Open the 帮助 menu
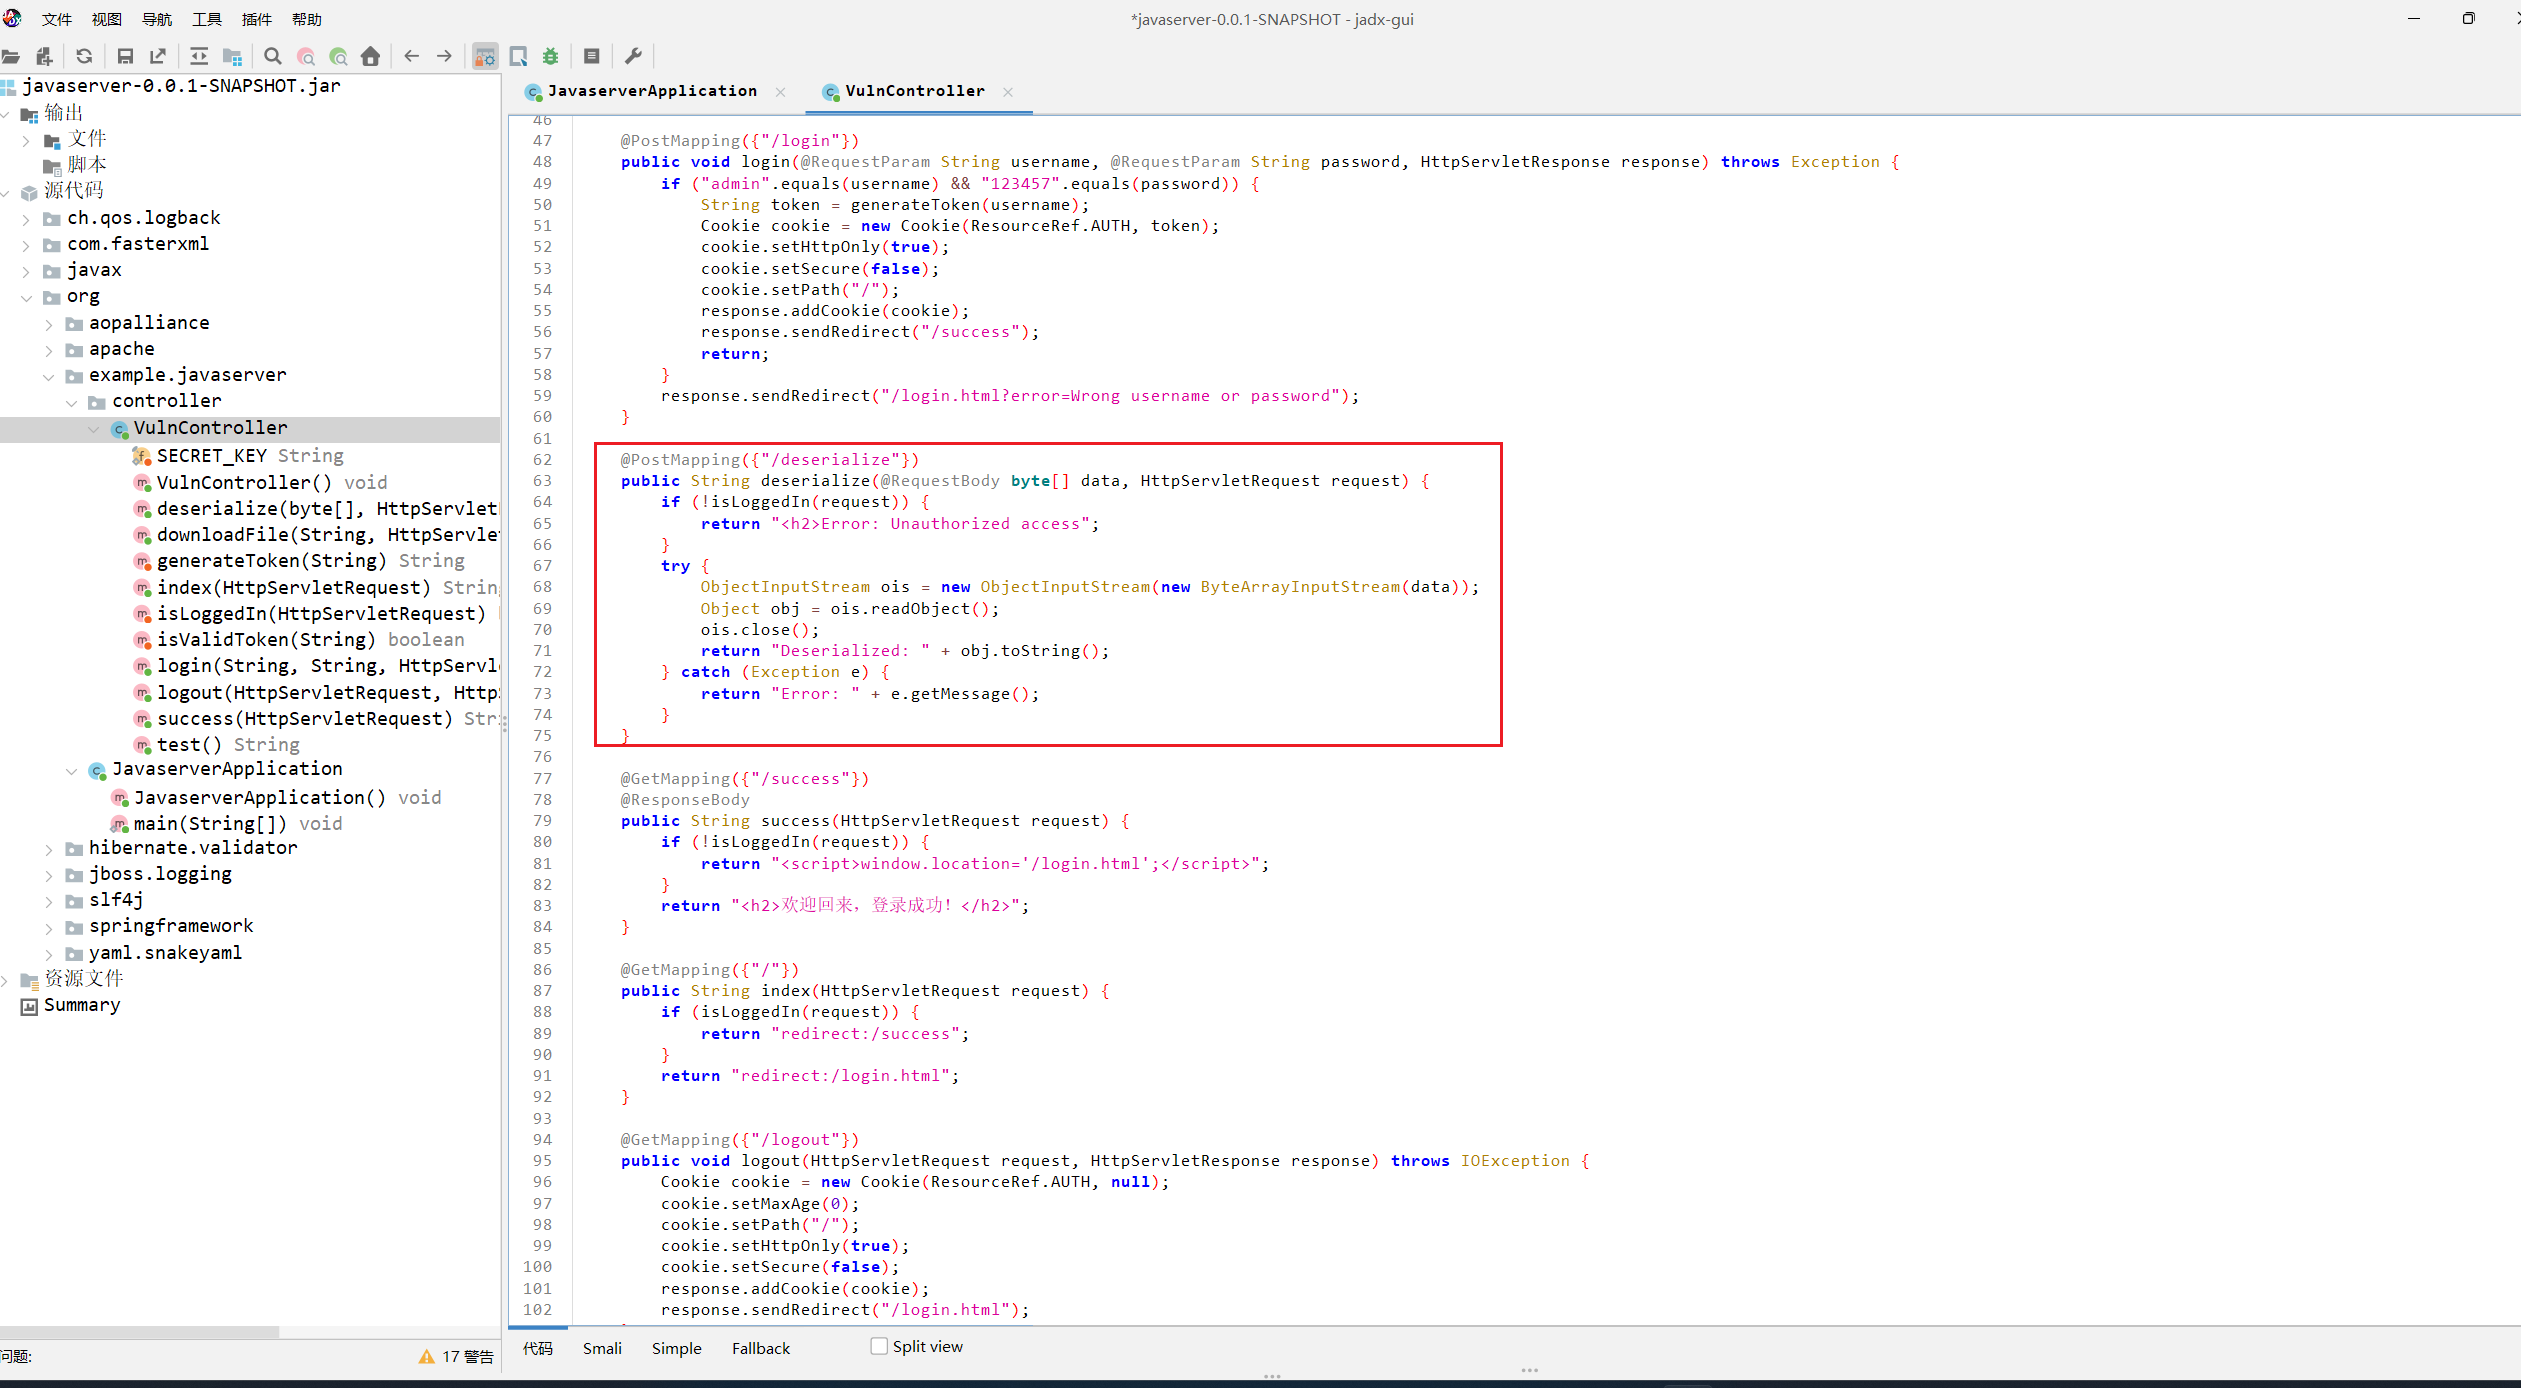 [307, 19]
